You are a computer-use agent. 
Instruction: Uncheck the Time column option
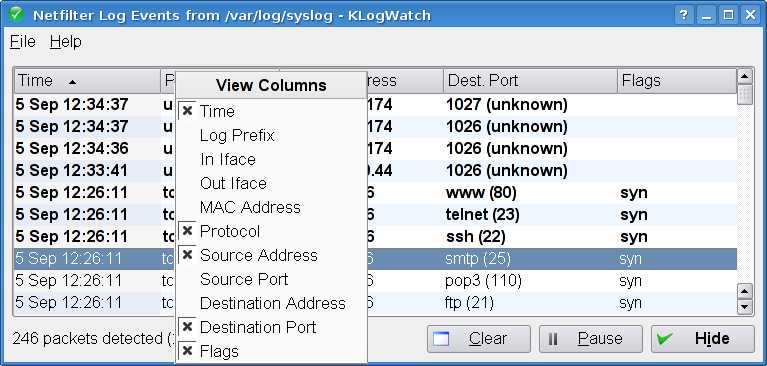coord(271,112)
